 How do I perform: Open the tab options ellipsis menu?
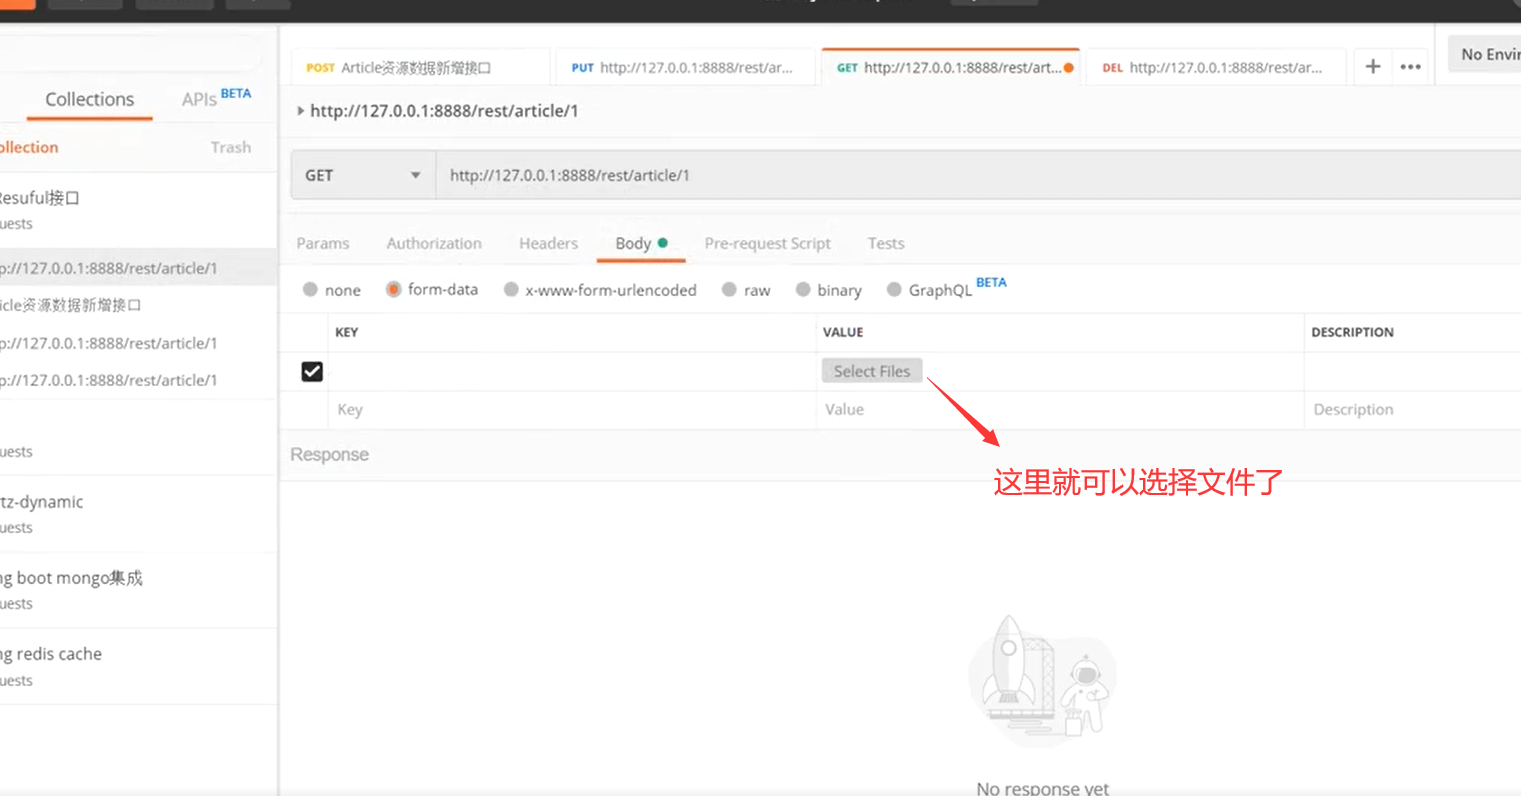point(1410,67)
